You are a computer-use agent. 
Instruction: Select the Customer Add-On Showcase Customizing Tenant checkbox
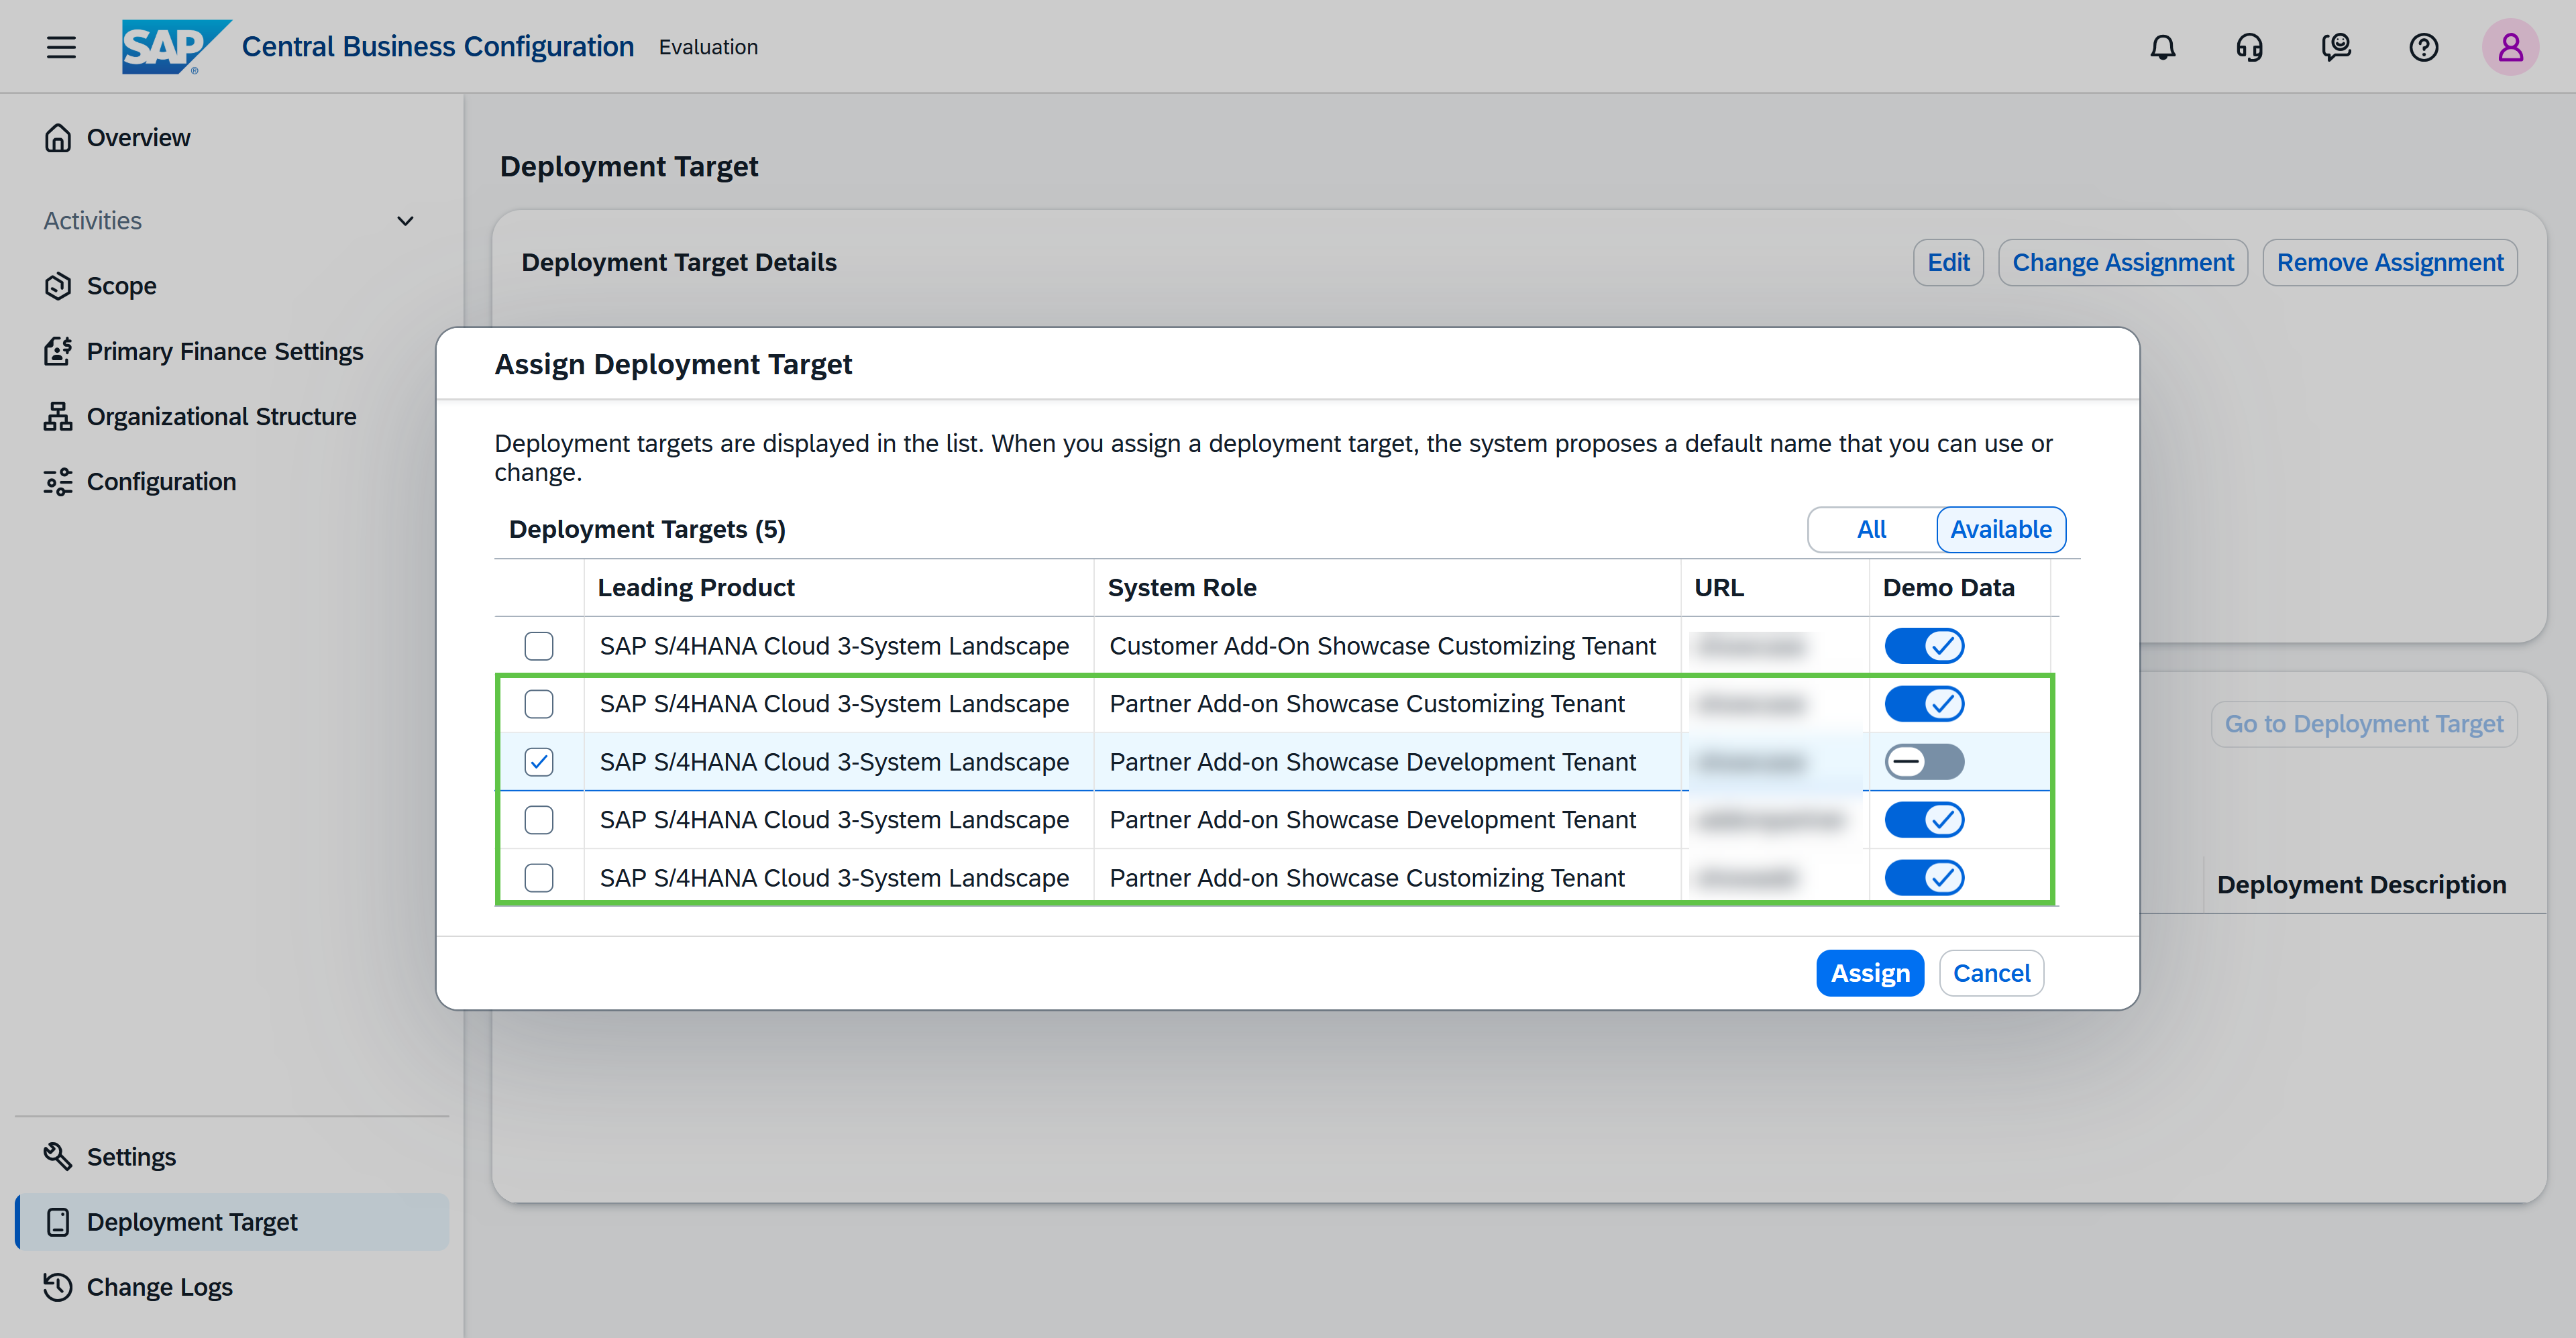click(539, 646)
